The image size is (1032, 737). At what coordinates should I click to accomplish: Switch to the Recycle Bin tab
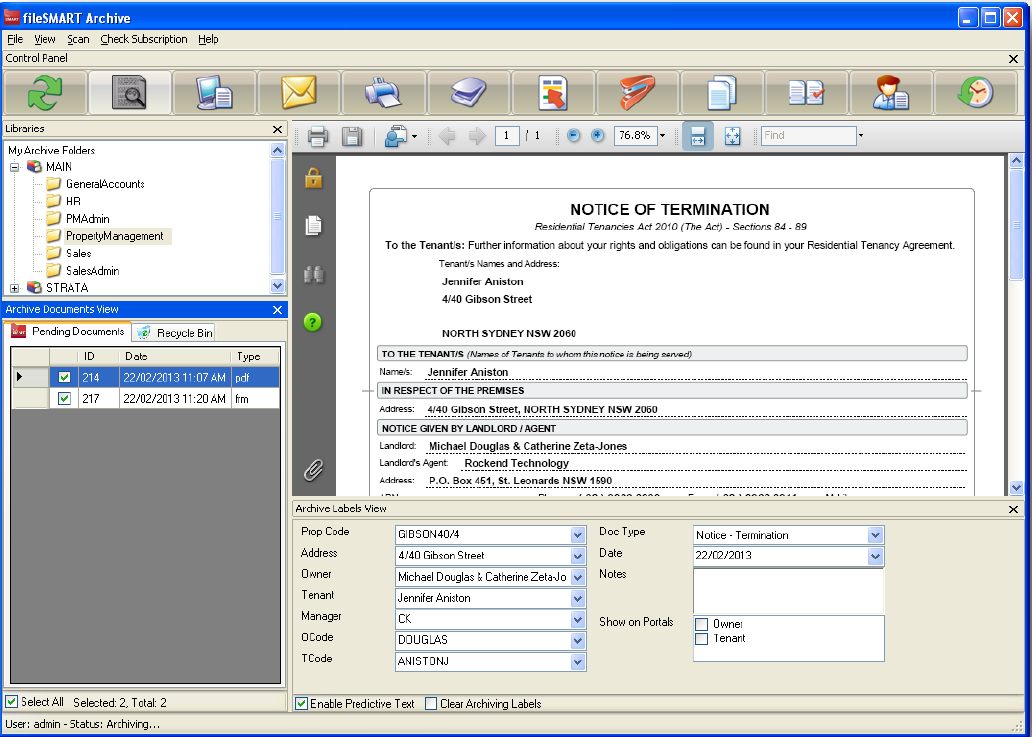[x=175, y=333]
